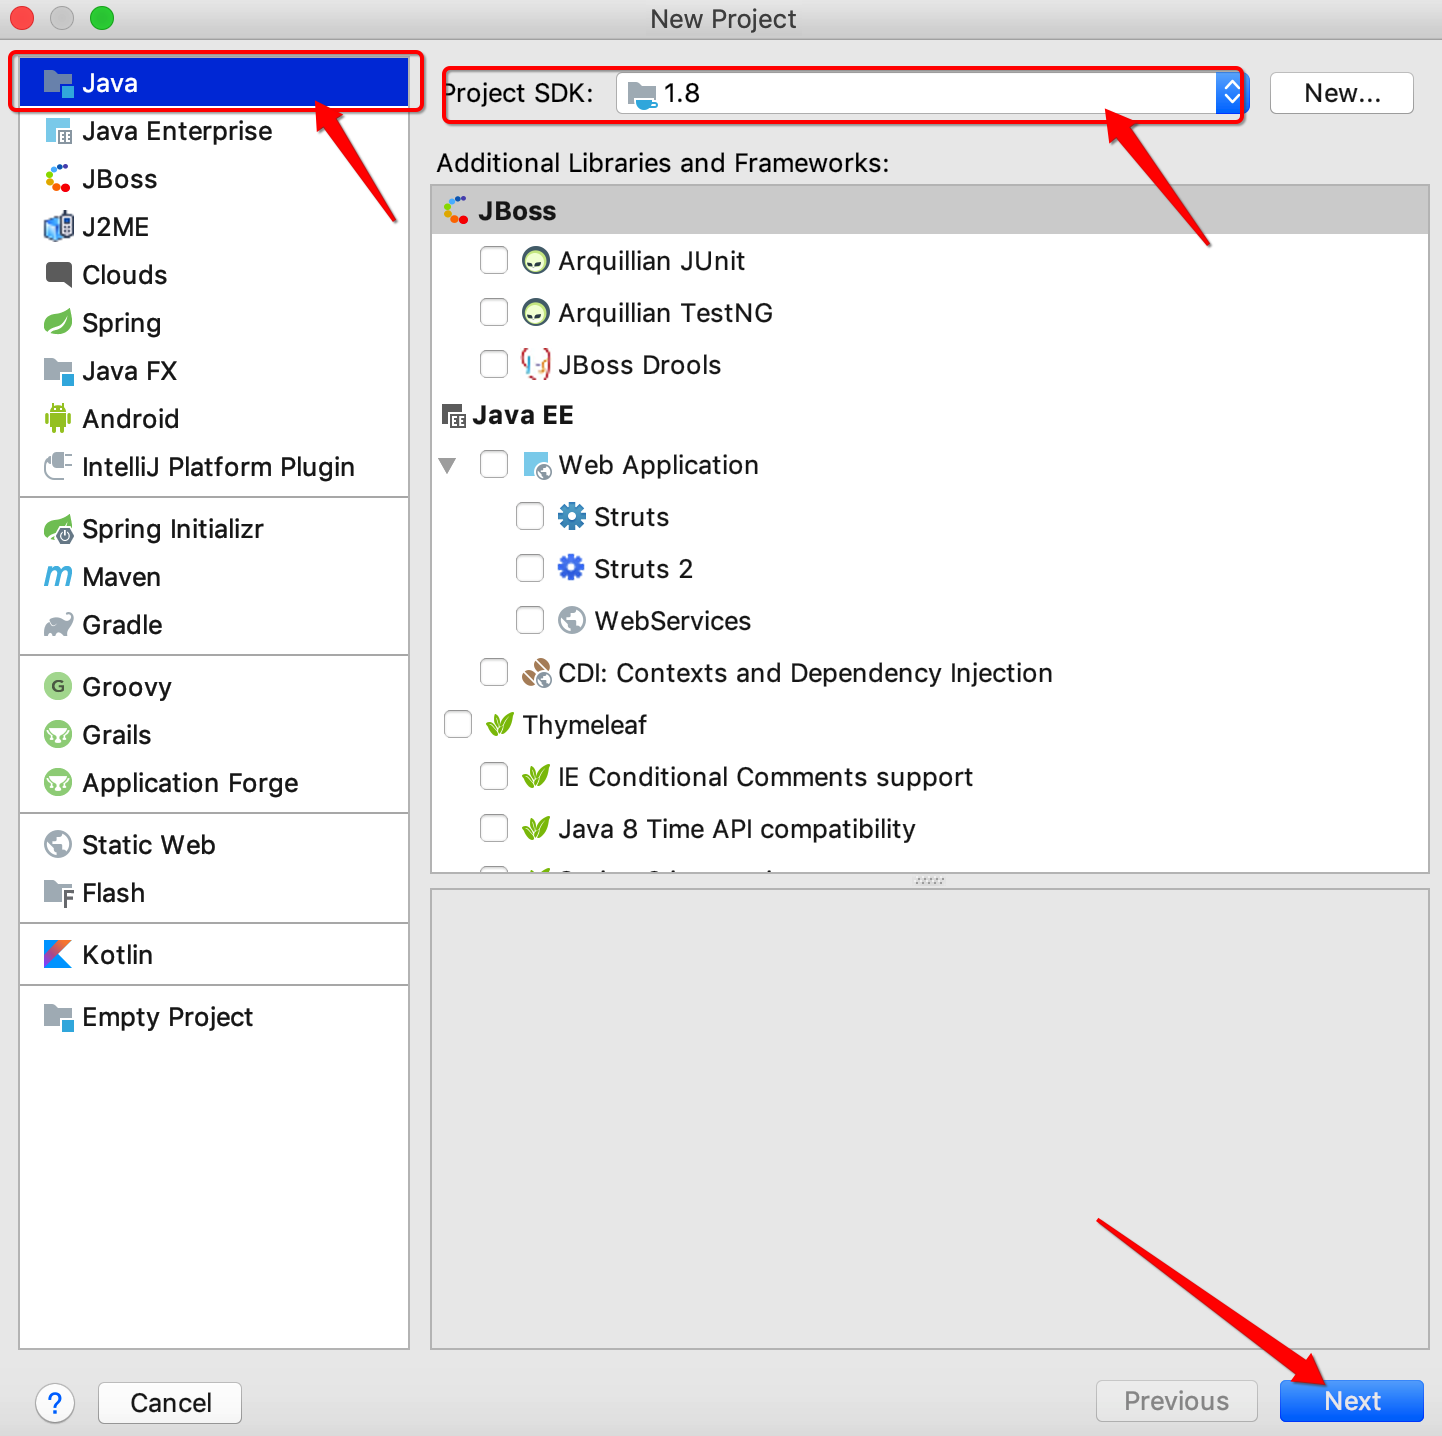Select Java Enterprise project type
Screen dimensions: 1442x1436
click(x=214, y=131)
